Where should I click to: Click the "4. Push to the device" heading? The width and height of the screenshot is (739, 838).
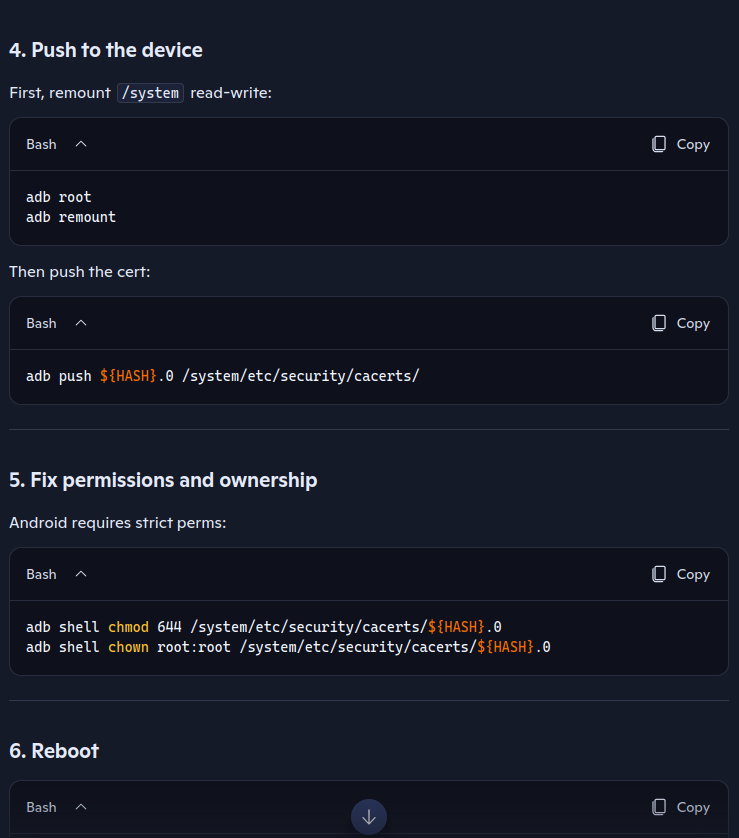106,50
